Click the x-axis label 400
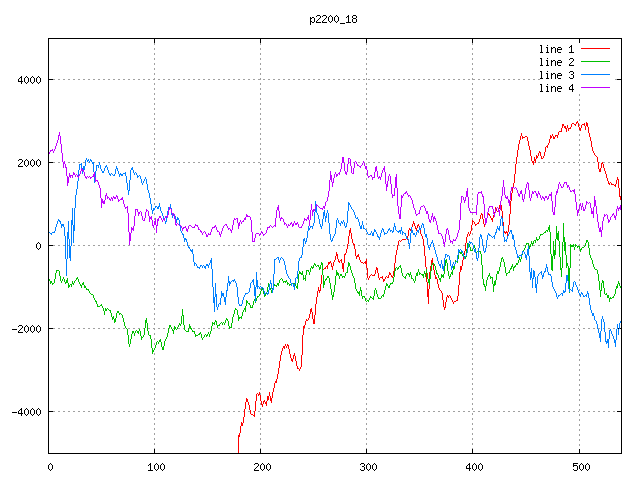This screenshot has width=640, height=480. click(474, 467)
